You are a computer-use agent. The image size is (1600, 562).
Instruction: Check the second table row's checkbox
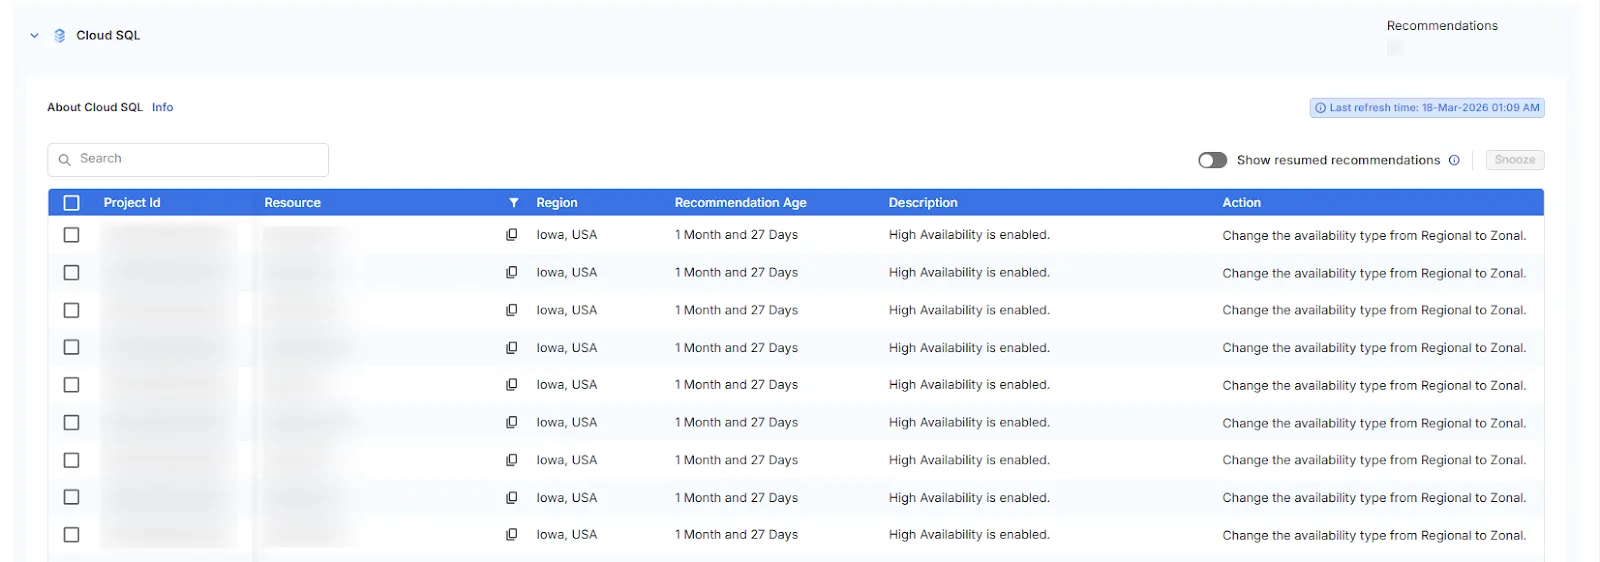[x=71, y=273]
